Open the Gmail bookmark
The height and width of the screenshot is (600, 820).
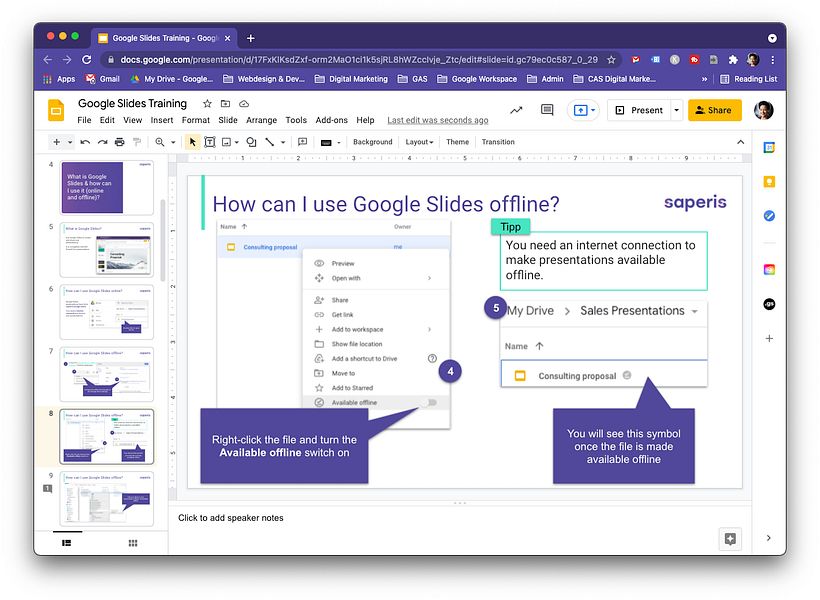(x=103, y=79)
